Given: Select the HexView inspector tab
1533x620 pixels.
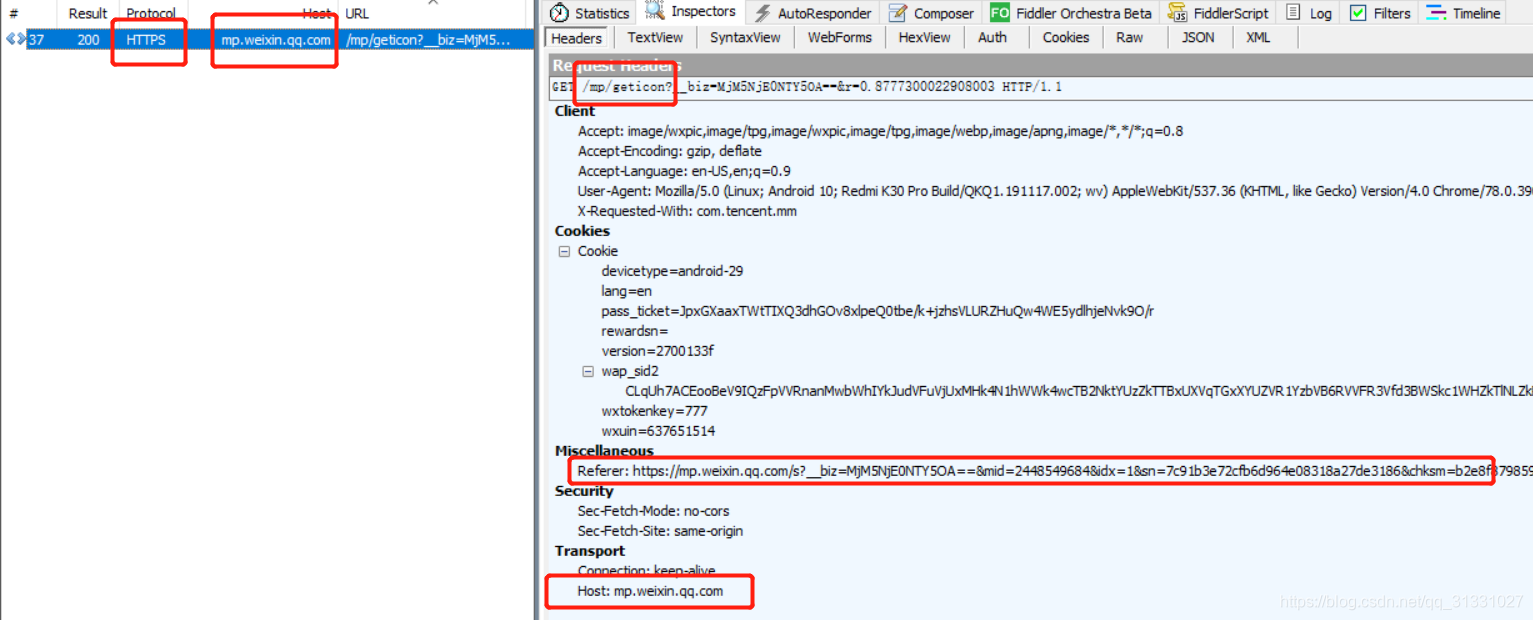Looking at the screenshot, I should pos(924,37).
